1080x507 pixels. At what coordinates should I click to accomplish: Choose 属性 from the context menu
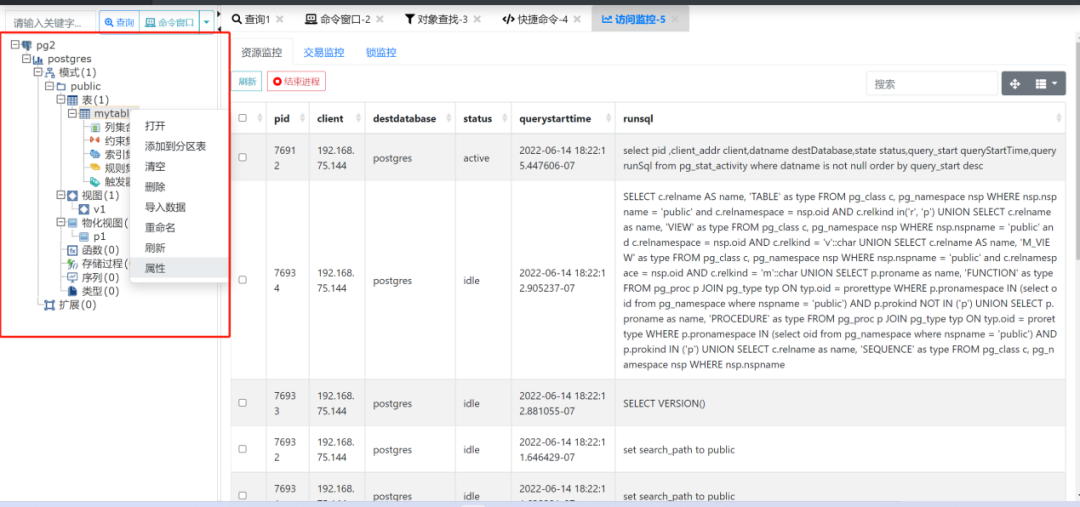[x=179, y=268]
